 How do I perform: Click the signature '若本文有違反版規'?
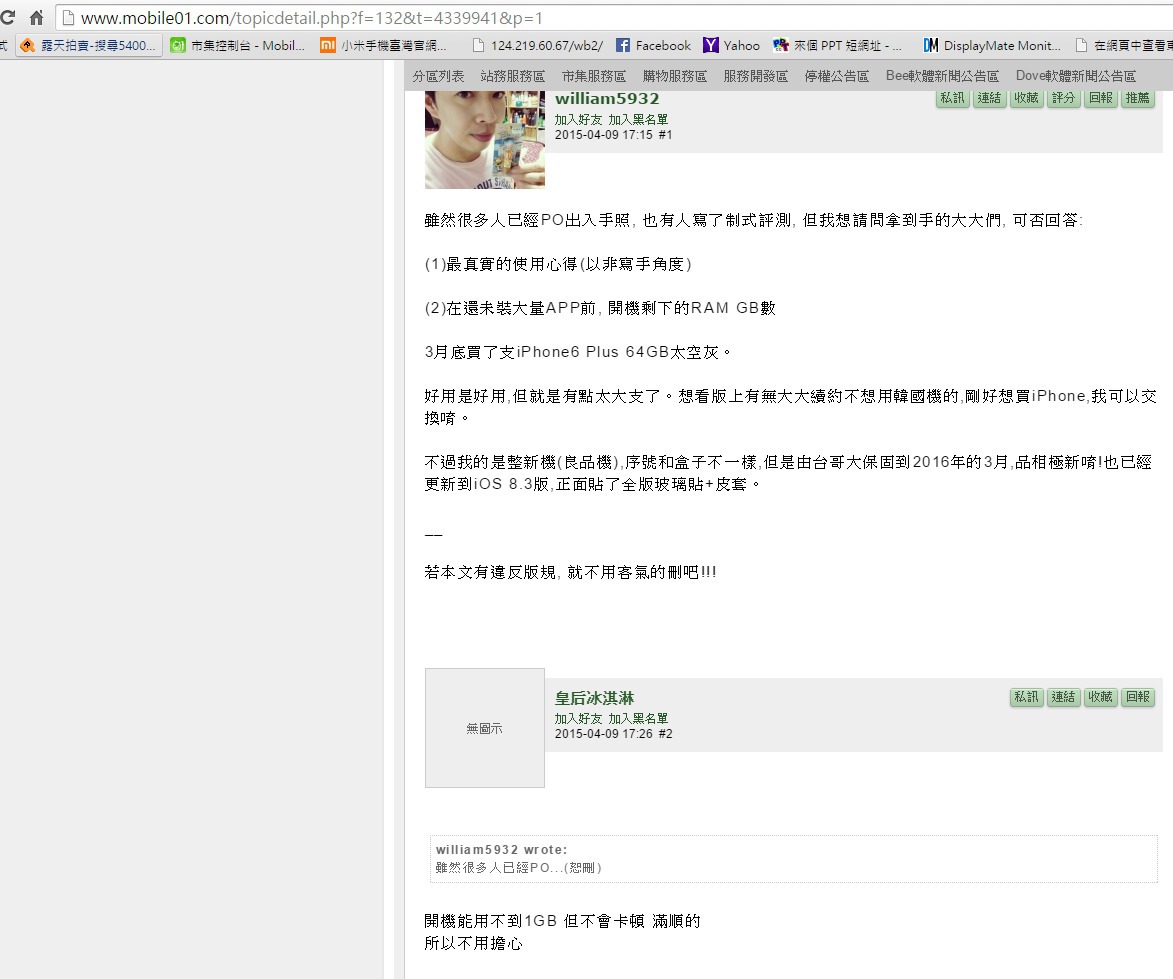click(490, 572)
